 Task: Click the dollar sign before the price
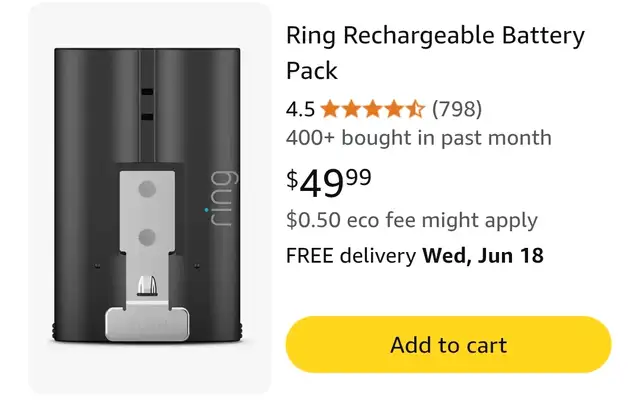(292, 180)
